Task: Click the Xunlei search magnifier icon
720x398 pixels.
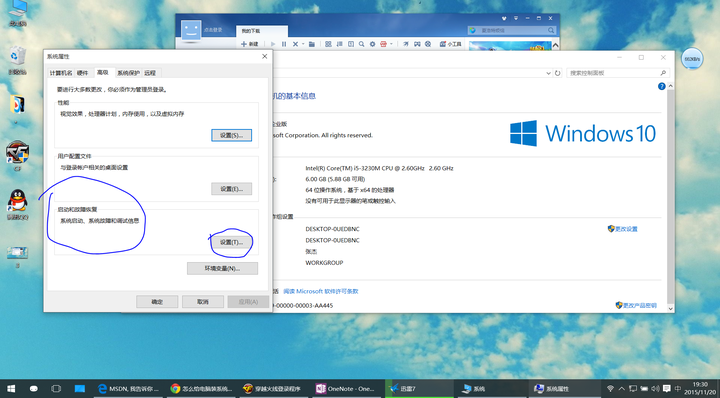Action: [x=551, y=30]
